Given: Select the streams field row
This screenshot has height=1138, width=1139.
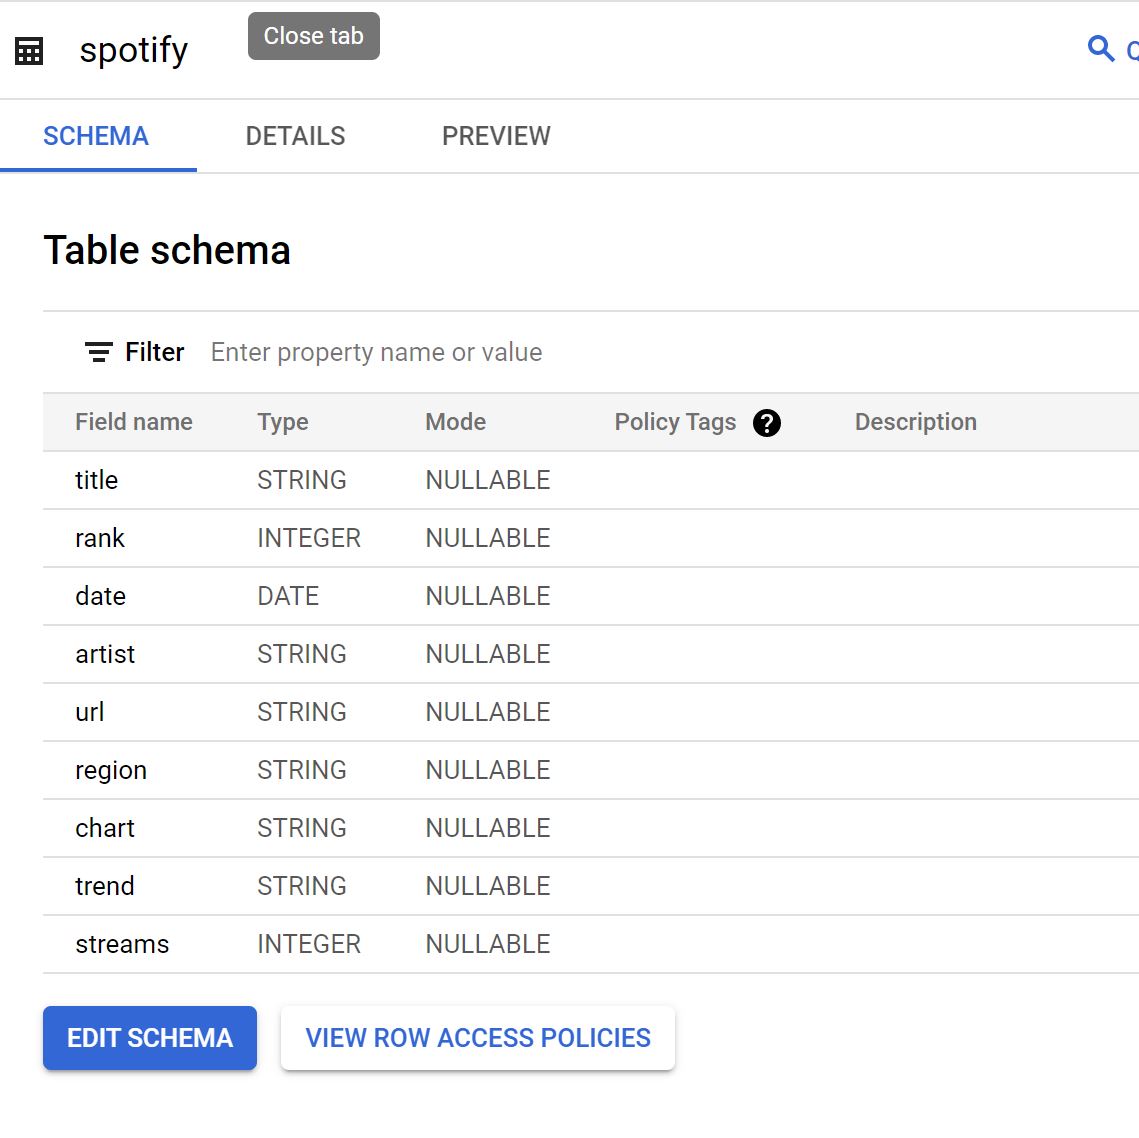Looking at the screenshot, I should coord(591,944).
